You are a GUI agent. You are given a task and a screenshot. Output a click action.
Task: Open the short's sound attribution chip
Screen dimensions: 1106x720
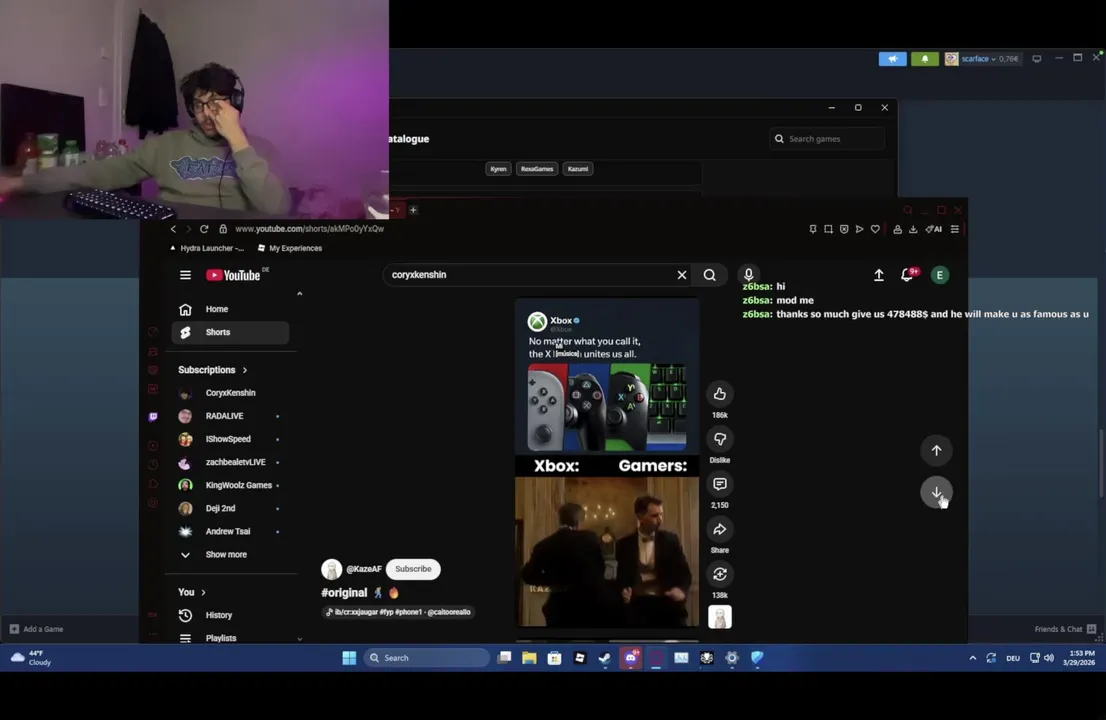click(398, 612)
